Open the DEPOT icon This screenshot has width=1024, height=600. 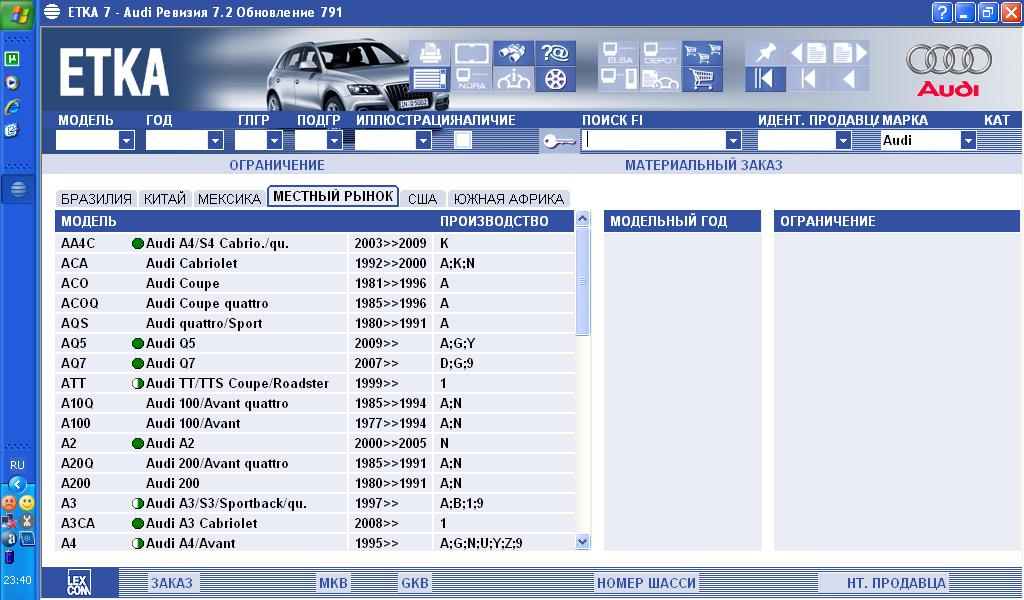pyautogui.click(x=660, y=53)
